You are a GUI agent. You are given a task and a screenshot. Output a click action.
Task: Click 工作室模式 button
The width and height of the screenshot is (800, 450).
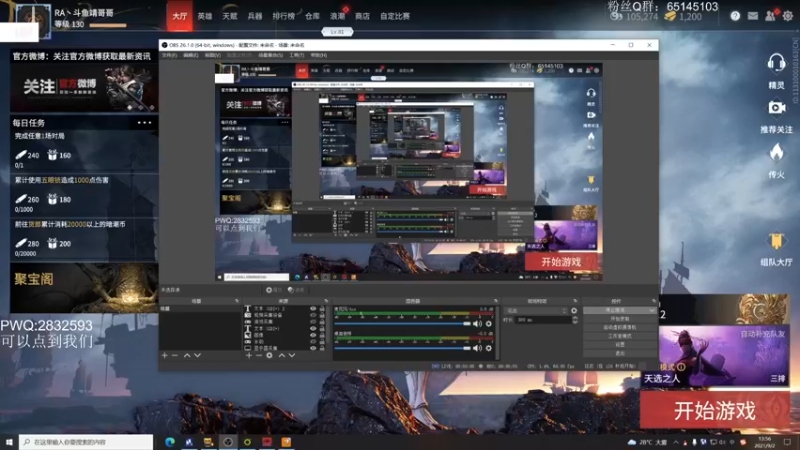pos(619,336)
